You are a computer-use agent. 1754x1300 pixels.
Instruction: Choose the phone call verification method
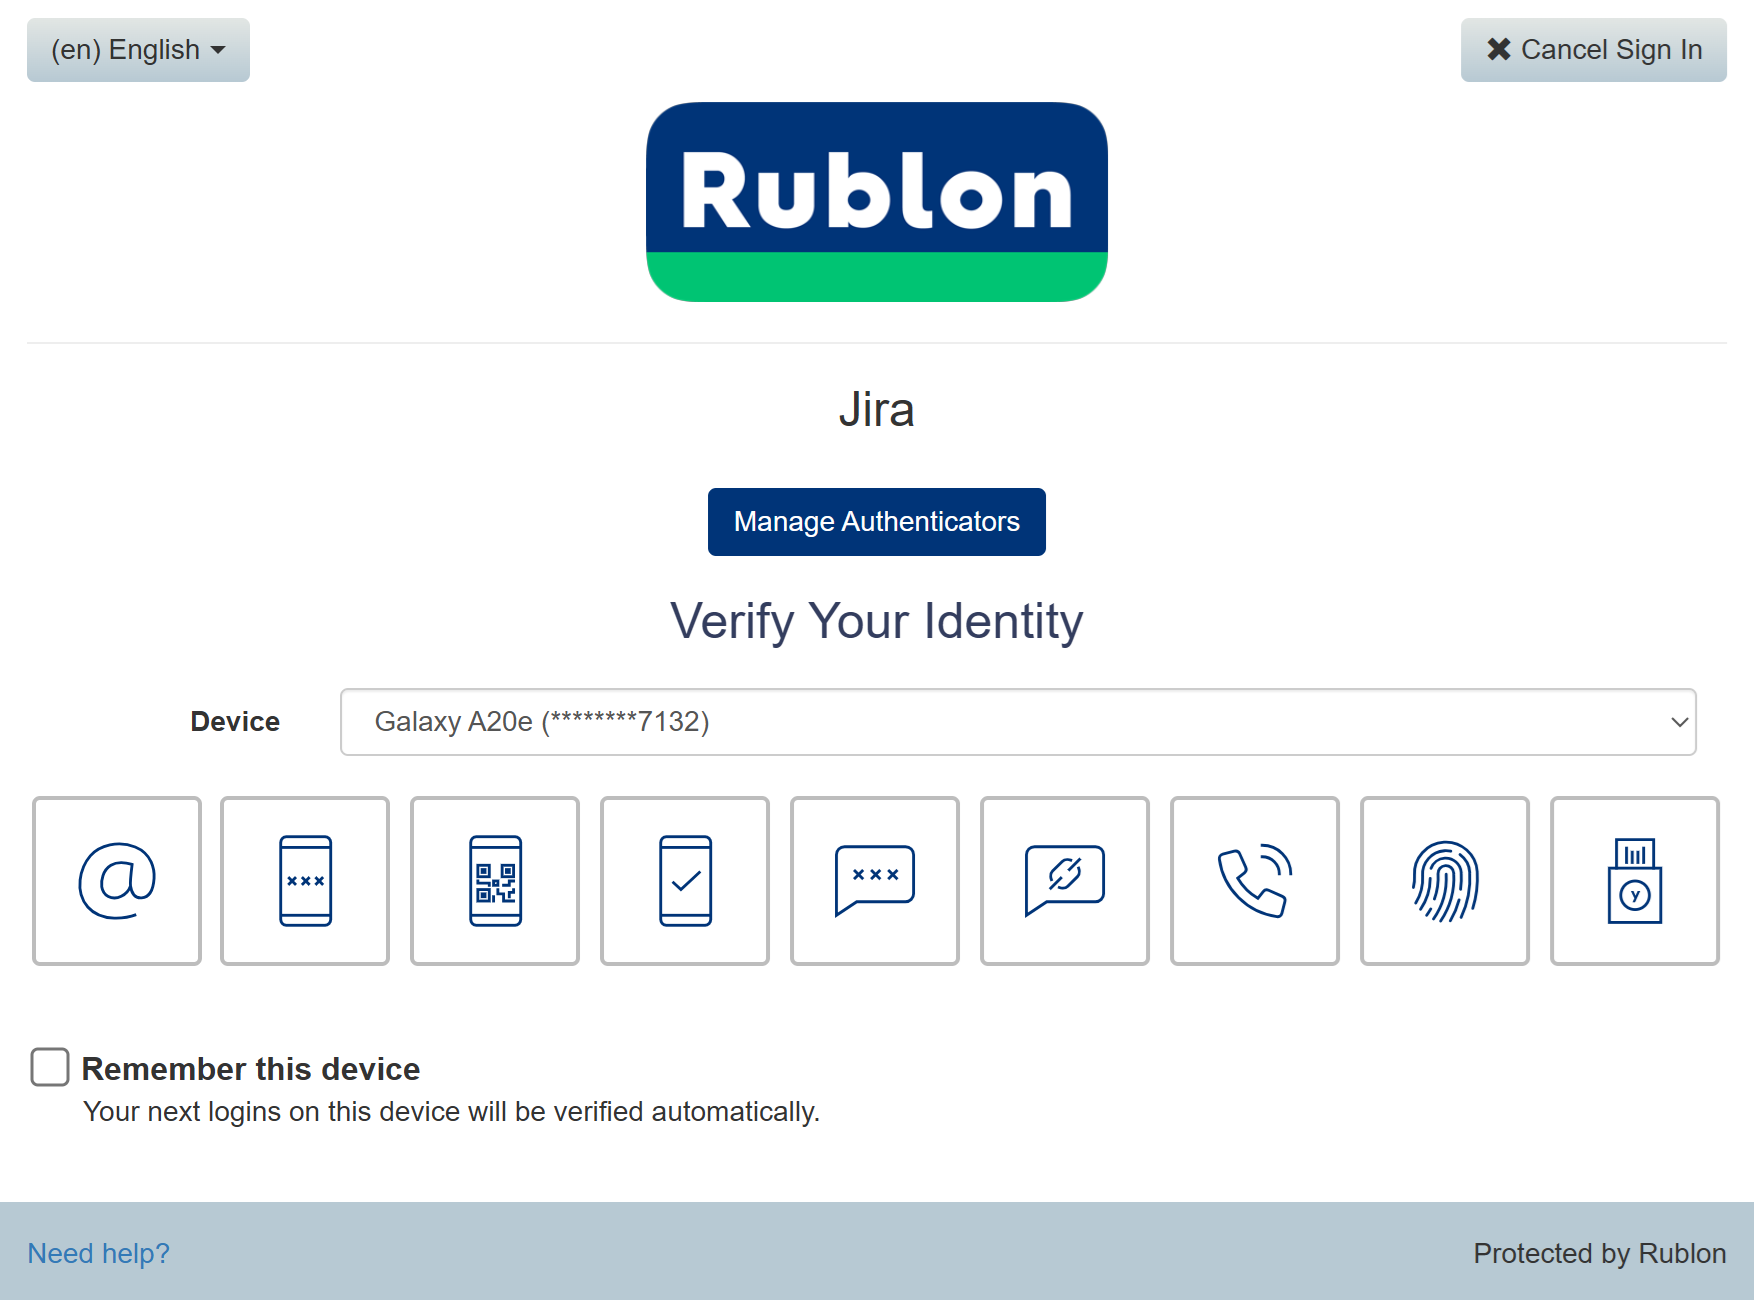point(1255,881)
